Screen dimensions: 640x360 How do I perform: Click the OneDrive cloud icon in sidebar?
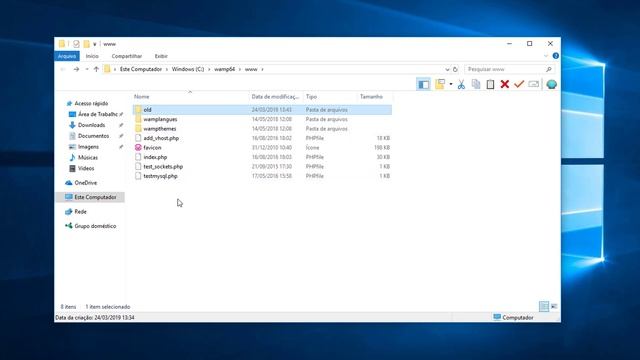pyautogui.click(x=69, y=183)
